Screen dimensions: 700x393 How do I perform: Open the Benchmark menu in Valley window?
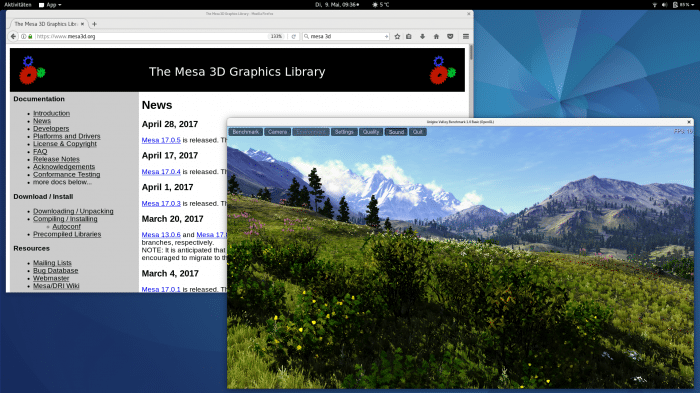pos(246,132)
